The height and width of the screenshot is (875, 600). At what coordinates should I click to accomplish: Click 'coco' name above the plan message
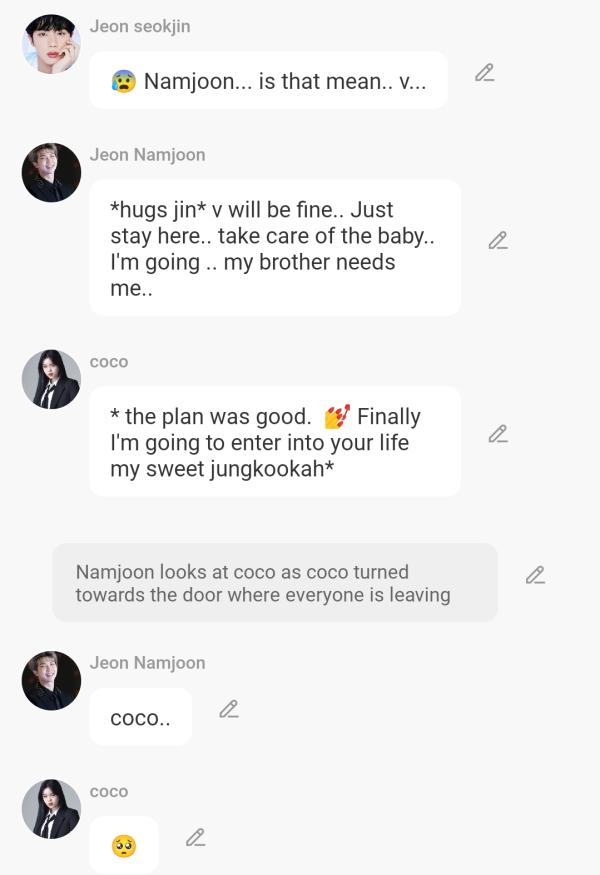[x=109, y=362]
